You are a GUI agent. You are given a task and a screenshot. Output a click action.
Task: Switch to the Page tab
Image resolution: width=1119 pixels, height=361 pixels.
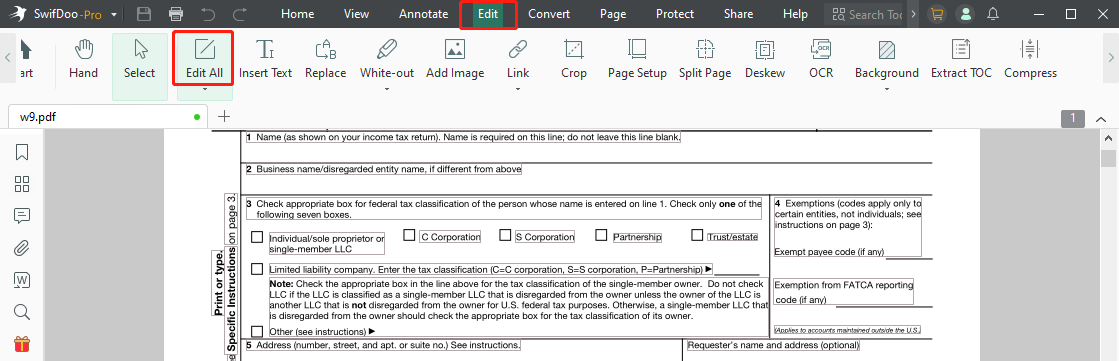pos(613,14)
